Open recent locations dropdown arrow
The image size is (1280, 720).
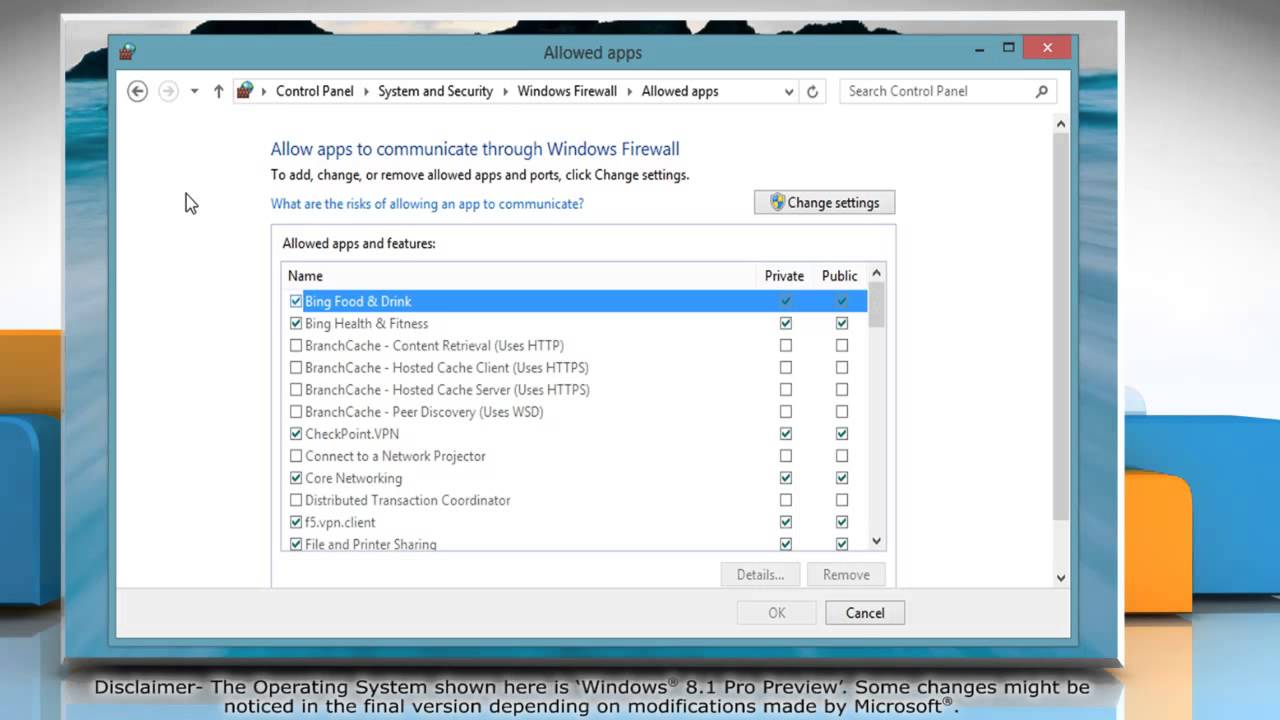[194, 91]
